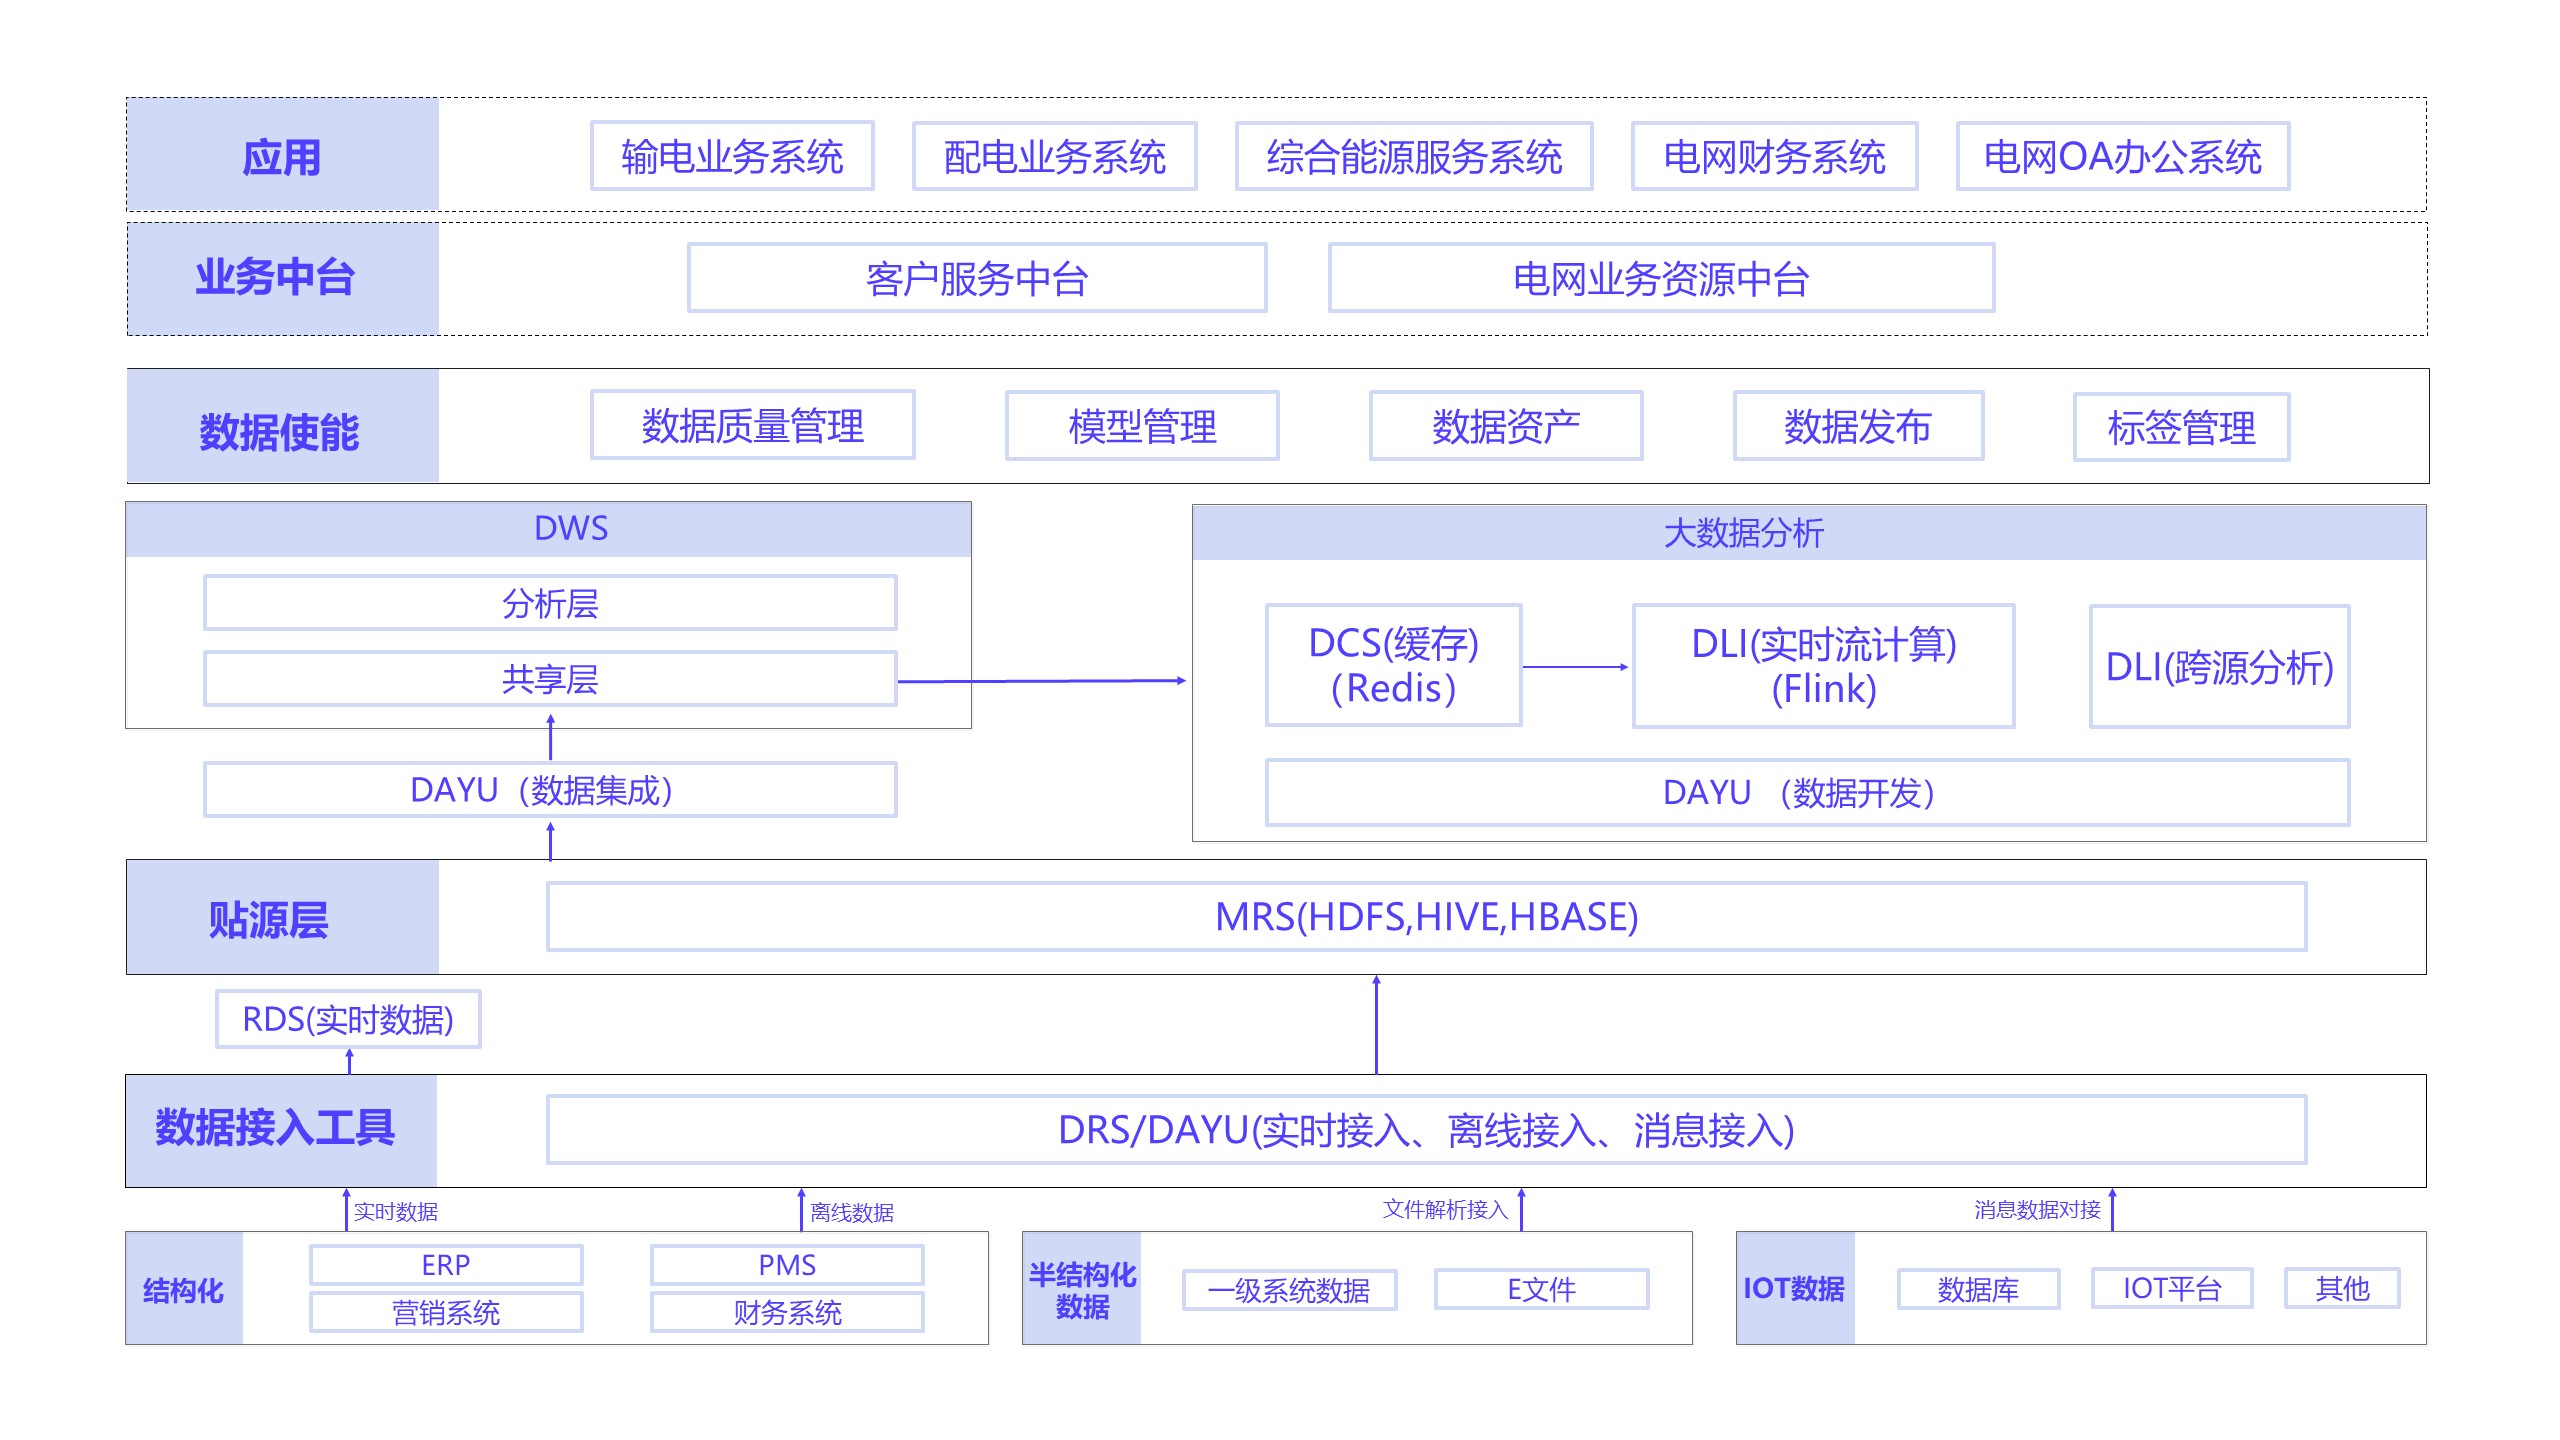The height and width of the screenshot is (1440, 2560).
Task: Select the 配电业务系统 box
Action: [x=1054, y=156]
